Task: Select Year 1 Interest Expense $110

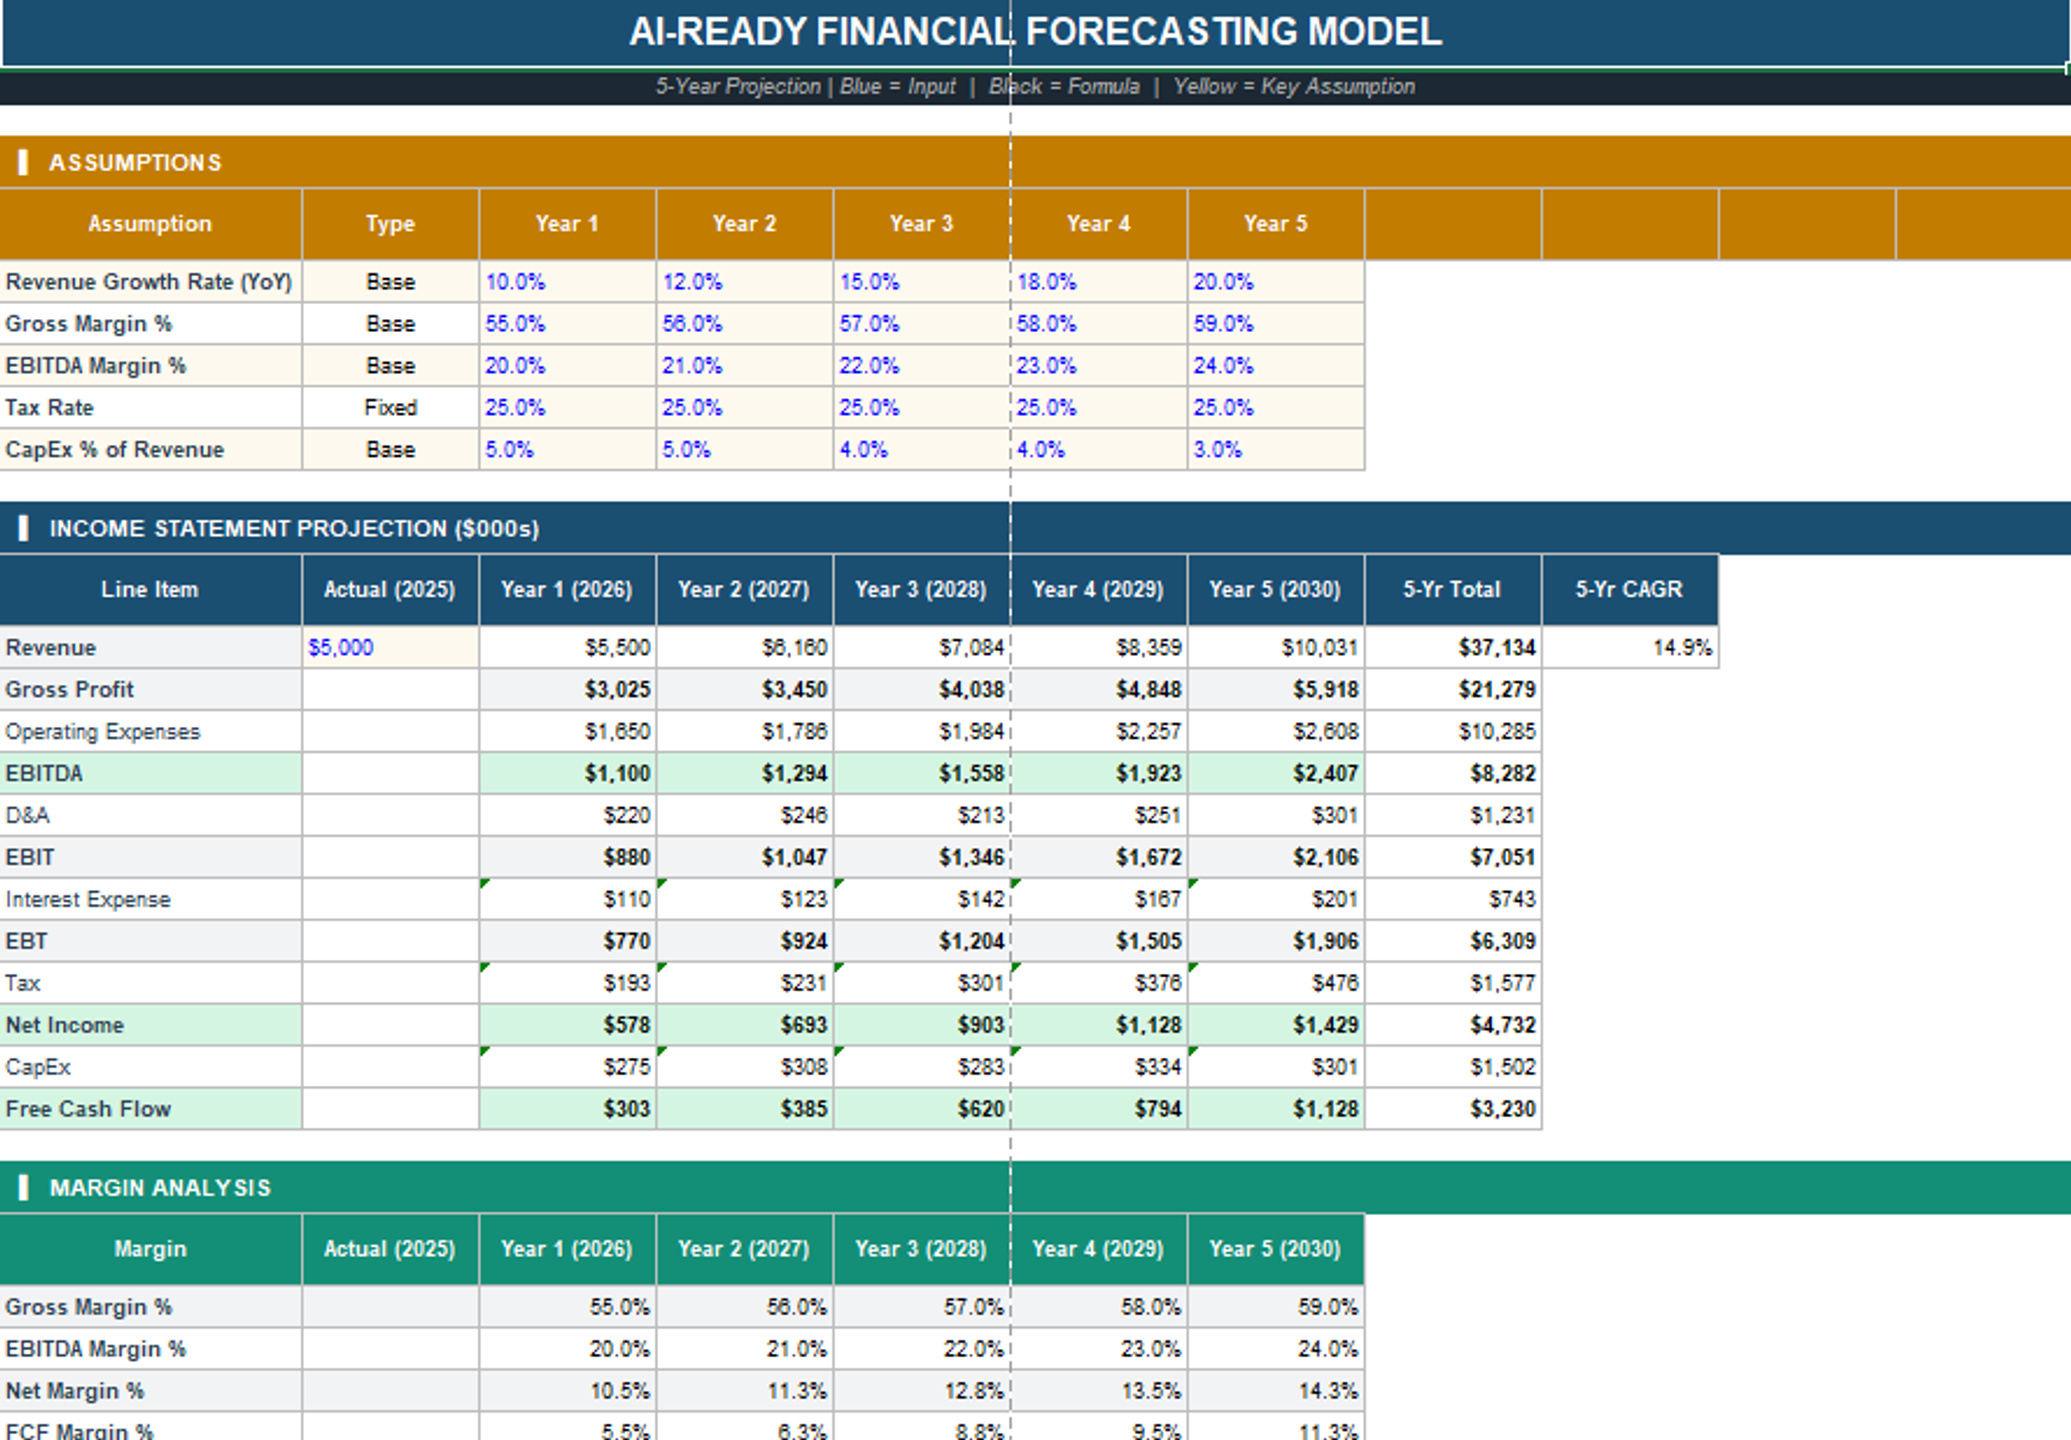Action: click(567, 899)
